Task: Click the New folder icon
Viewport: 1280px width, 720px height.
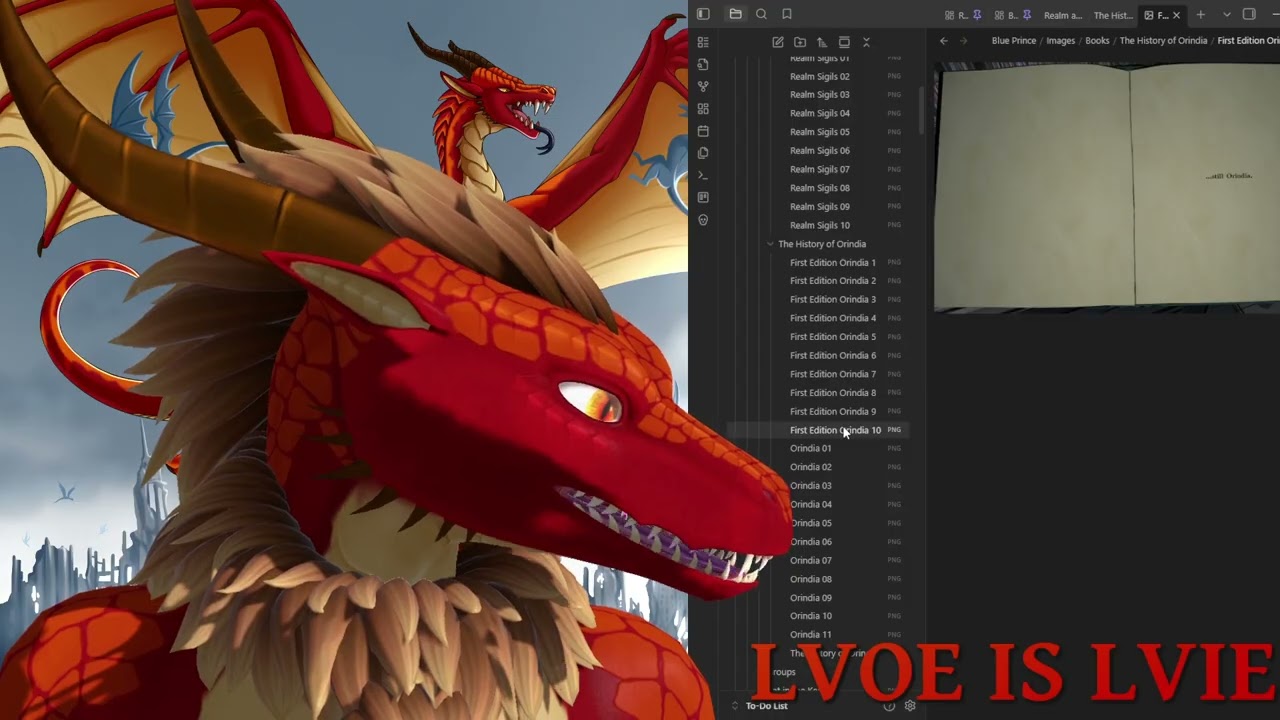Action: [x=800, y=42]
